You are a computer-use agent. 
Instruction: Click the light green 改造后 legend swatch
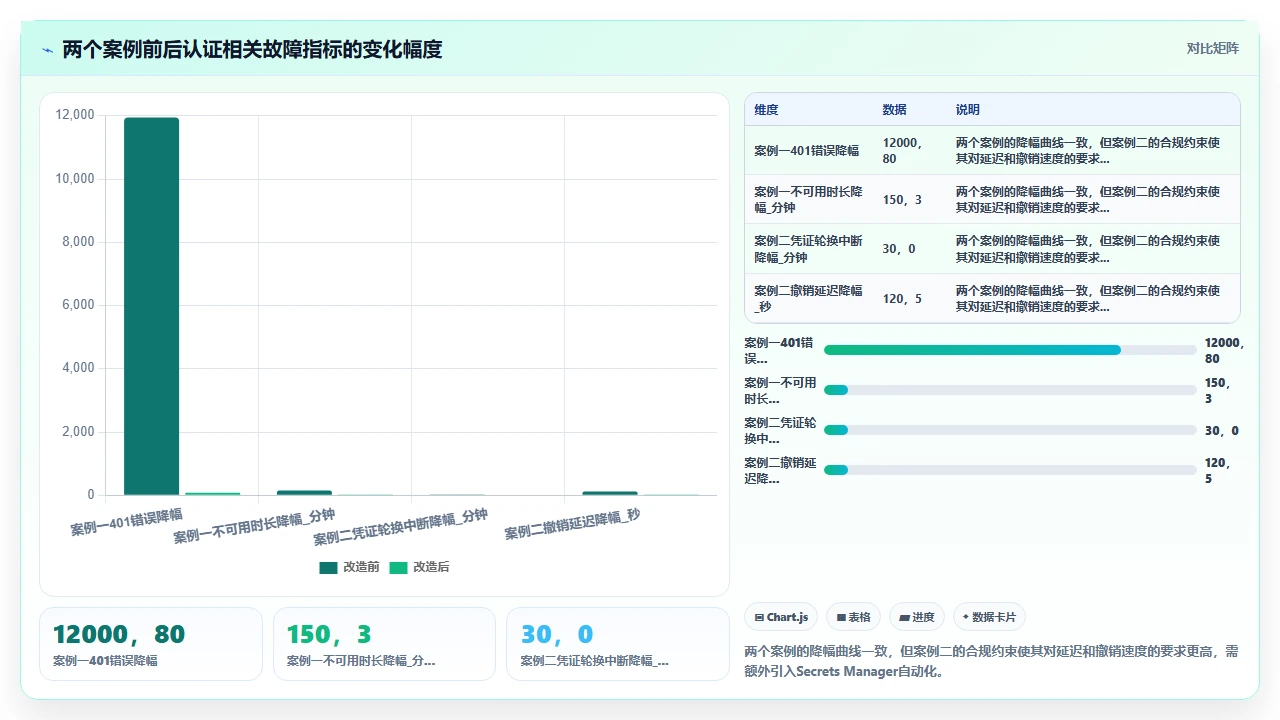pyautogui.click(x=398, y=567)
